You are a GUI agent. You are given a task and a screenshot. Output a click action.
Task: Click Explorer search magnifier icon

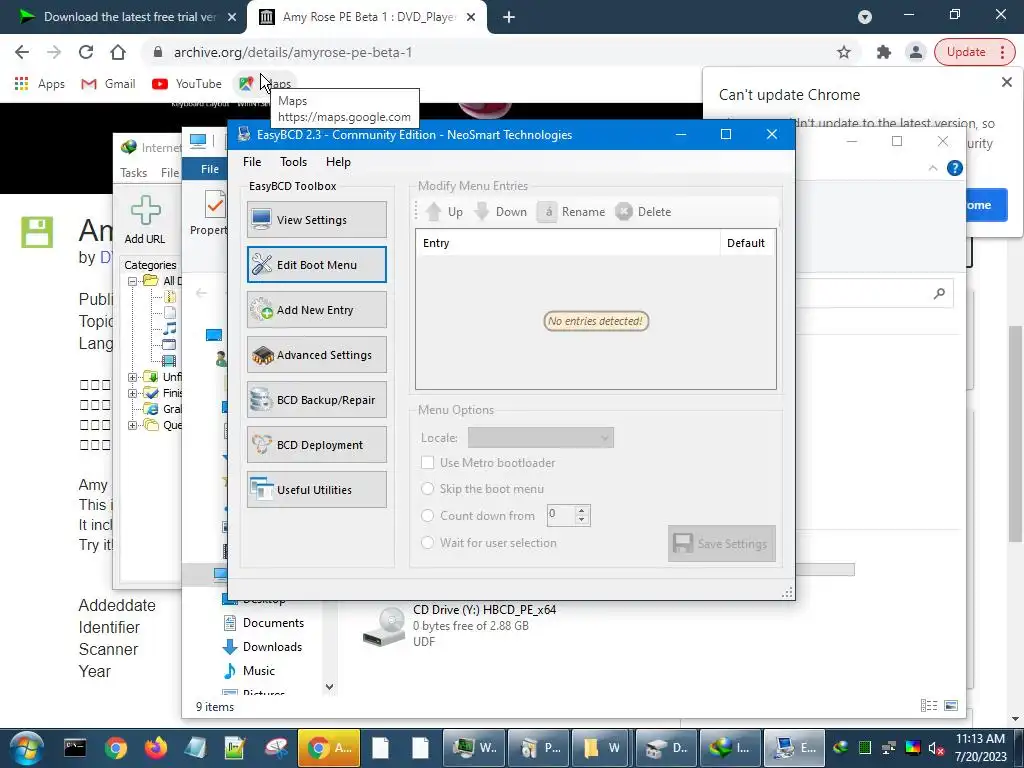coord(939,294)
